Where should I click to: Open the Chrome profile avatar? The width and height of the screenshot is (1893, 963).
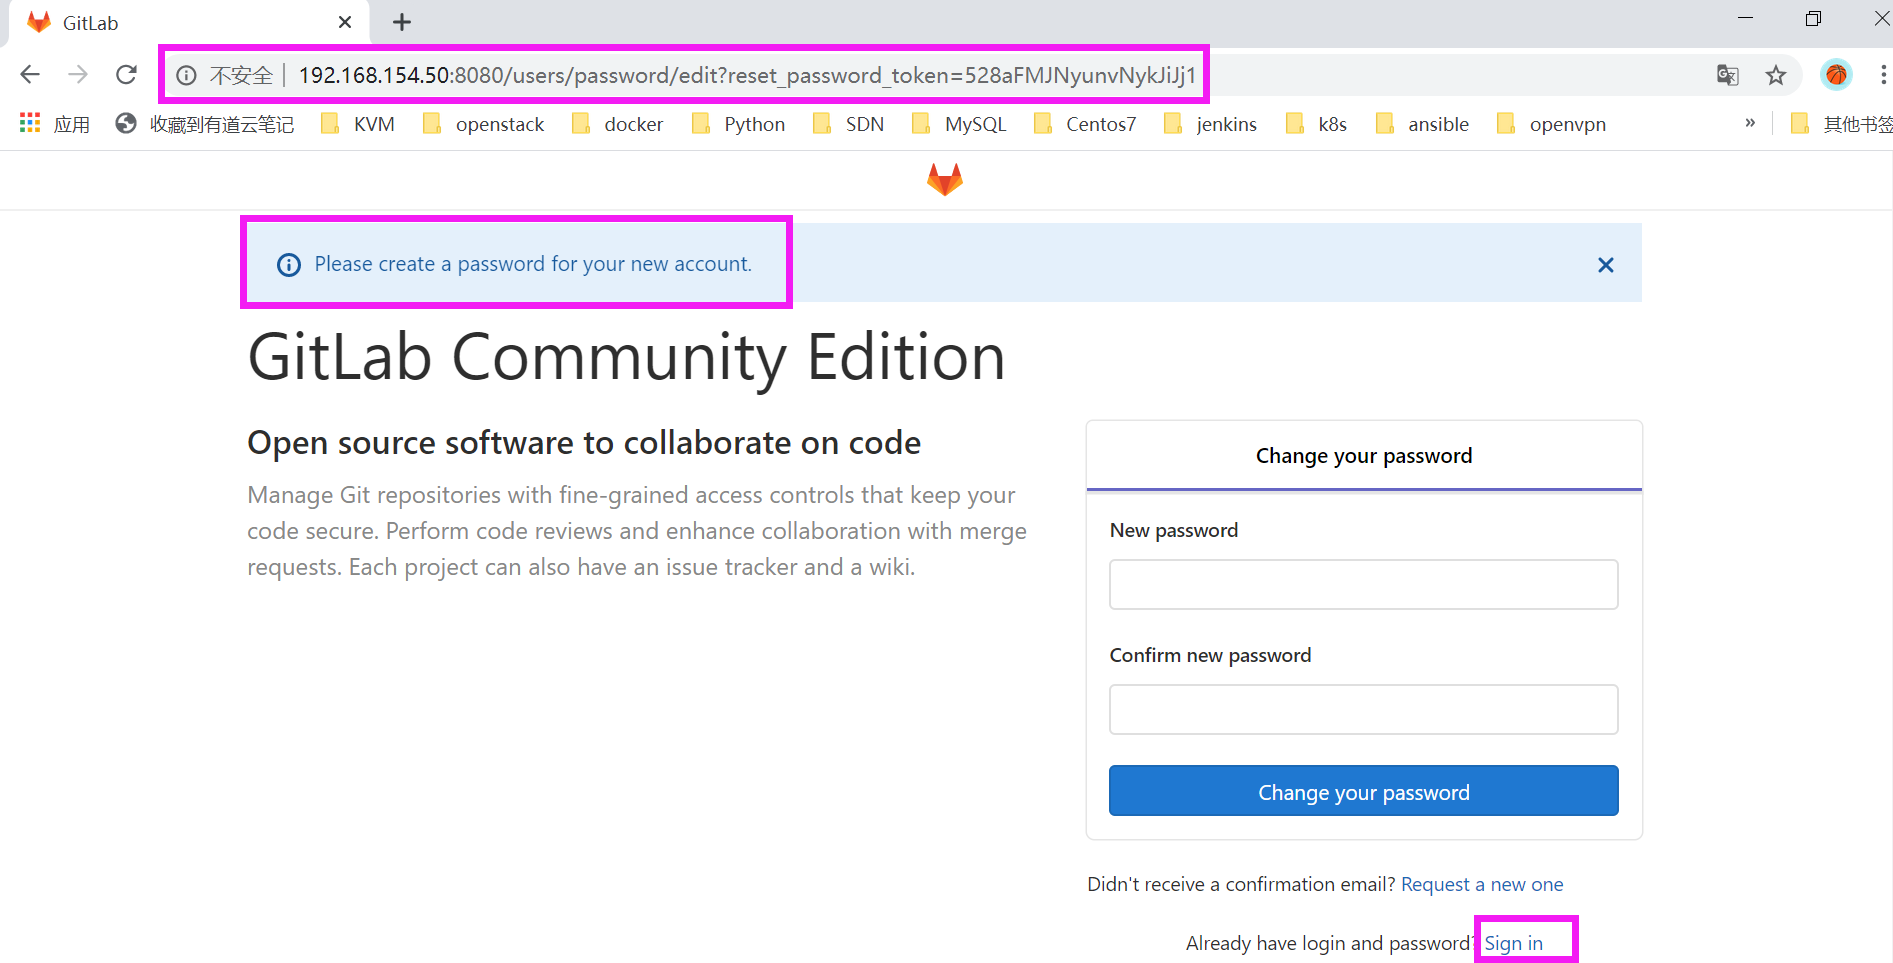[1836, 75]
